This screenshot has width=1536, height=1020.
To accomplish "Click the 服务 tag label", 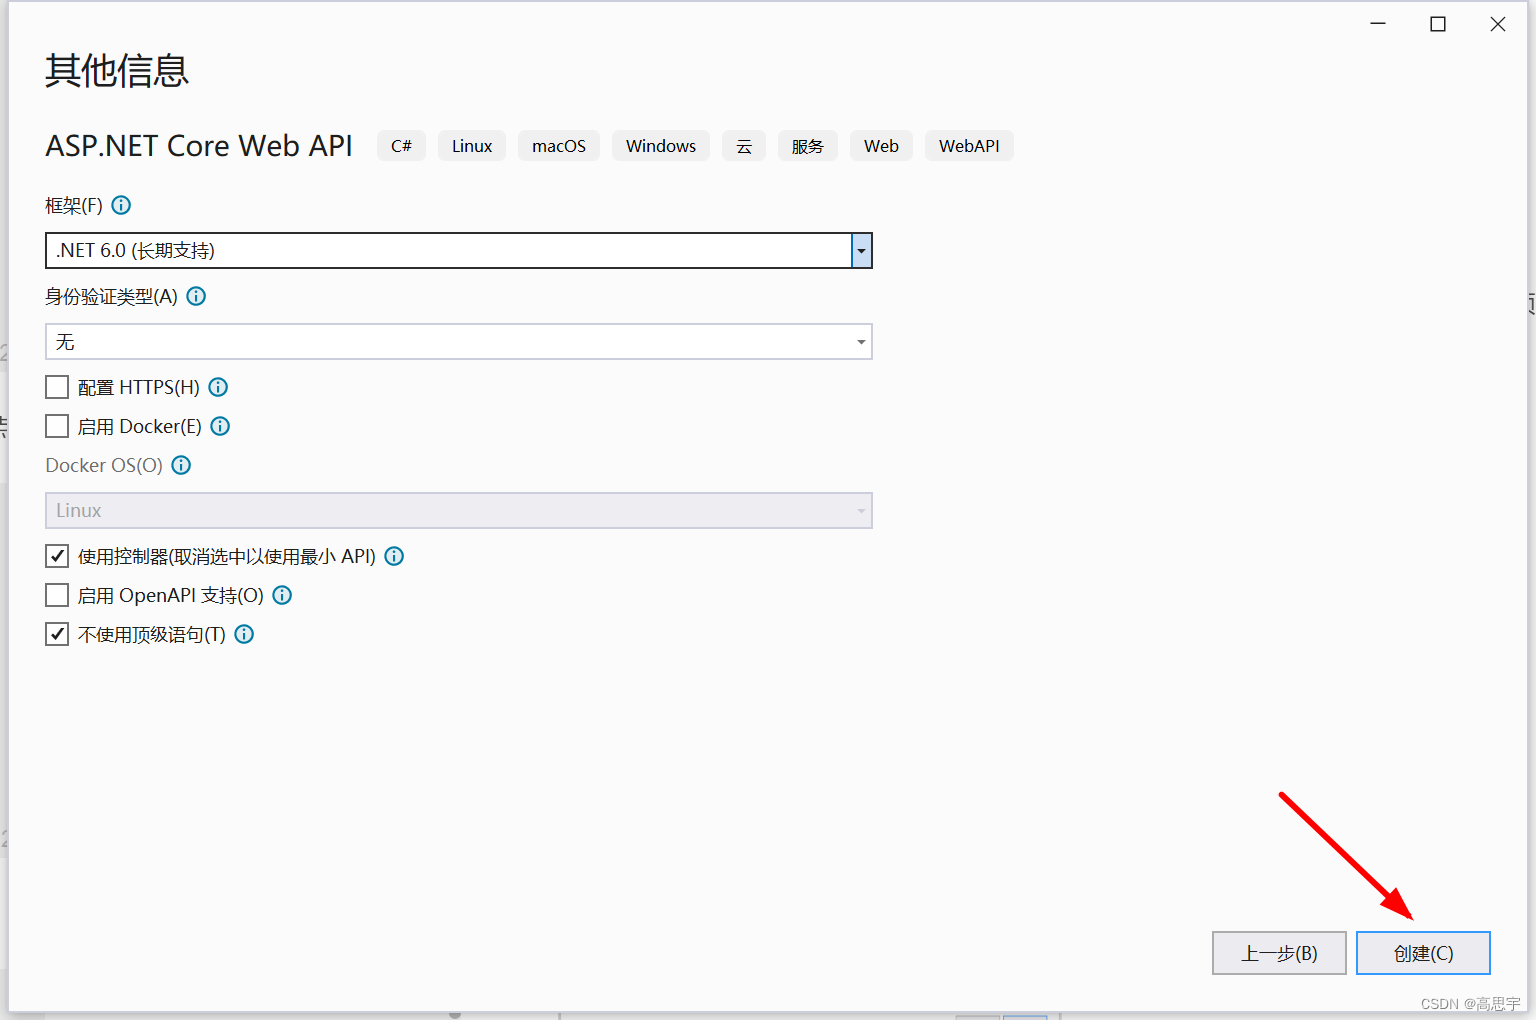I will point(808,146).
